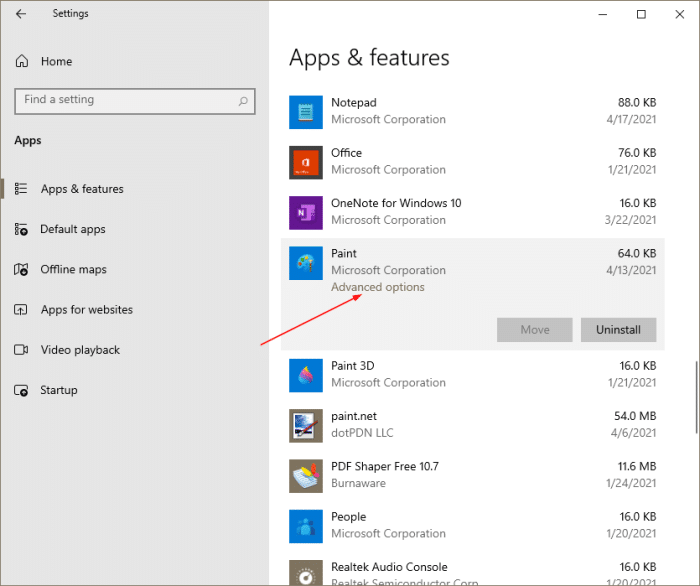Select PDF Shaper Free 10.7 entry
700x586 pixels.
pos(385,466)
